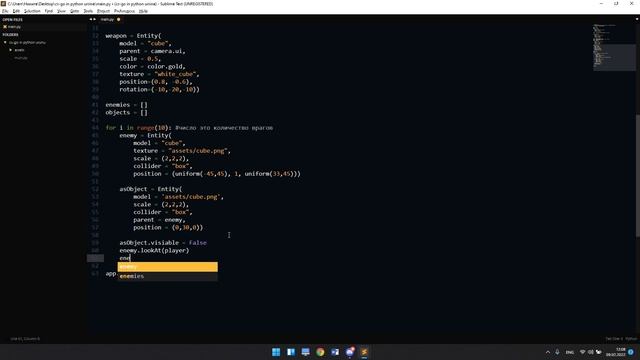Collapse the cs-go in python ursina folder

pyautogui.click(x=5, y=42)
